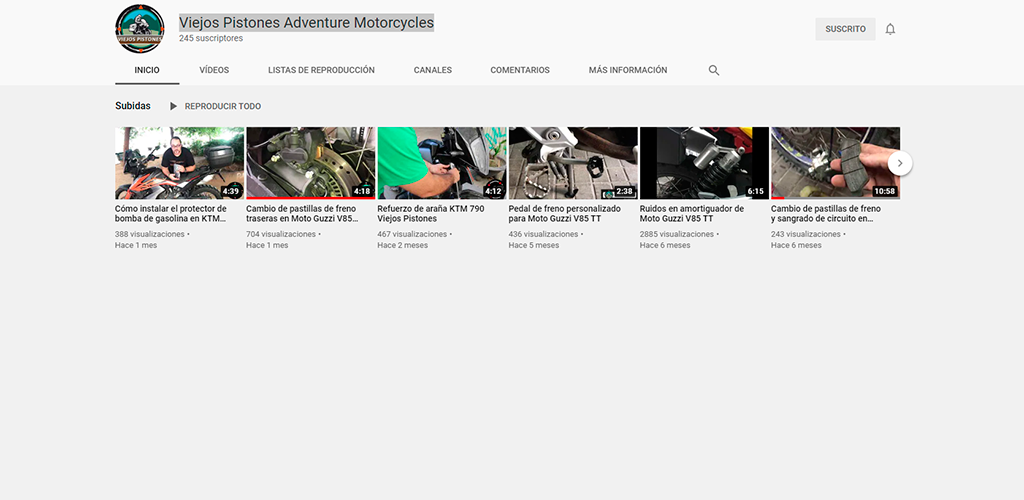Click the '467 visualizaciones' text
Image resolution: width=1024 pixels, height=500 pixels.
412,234
